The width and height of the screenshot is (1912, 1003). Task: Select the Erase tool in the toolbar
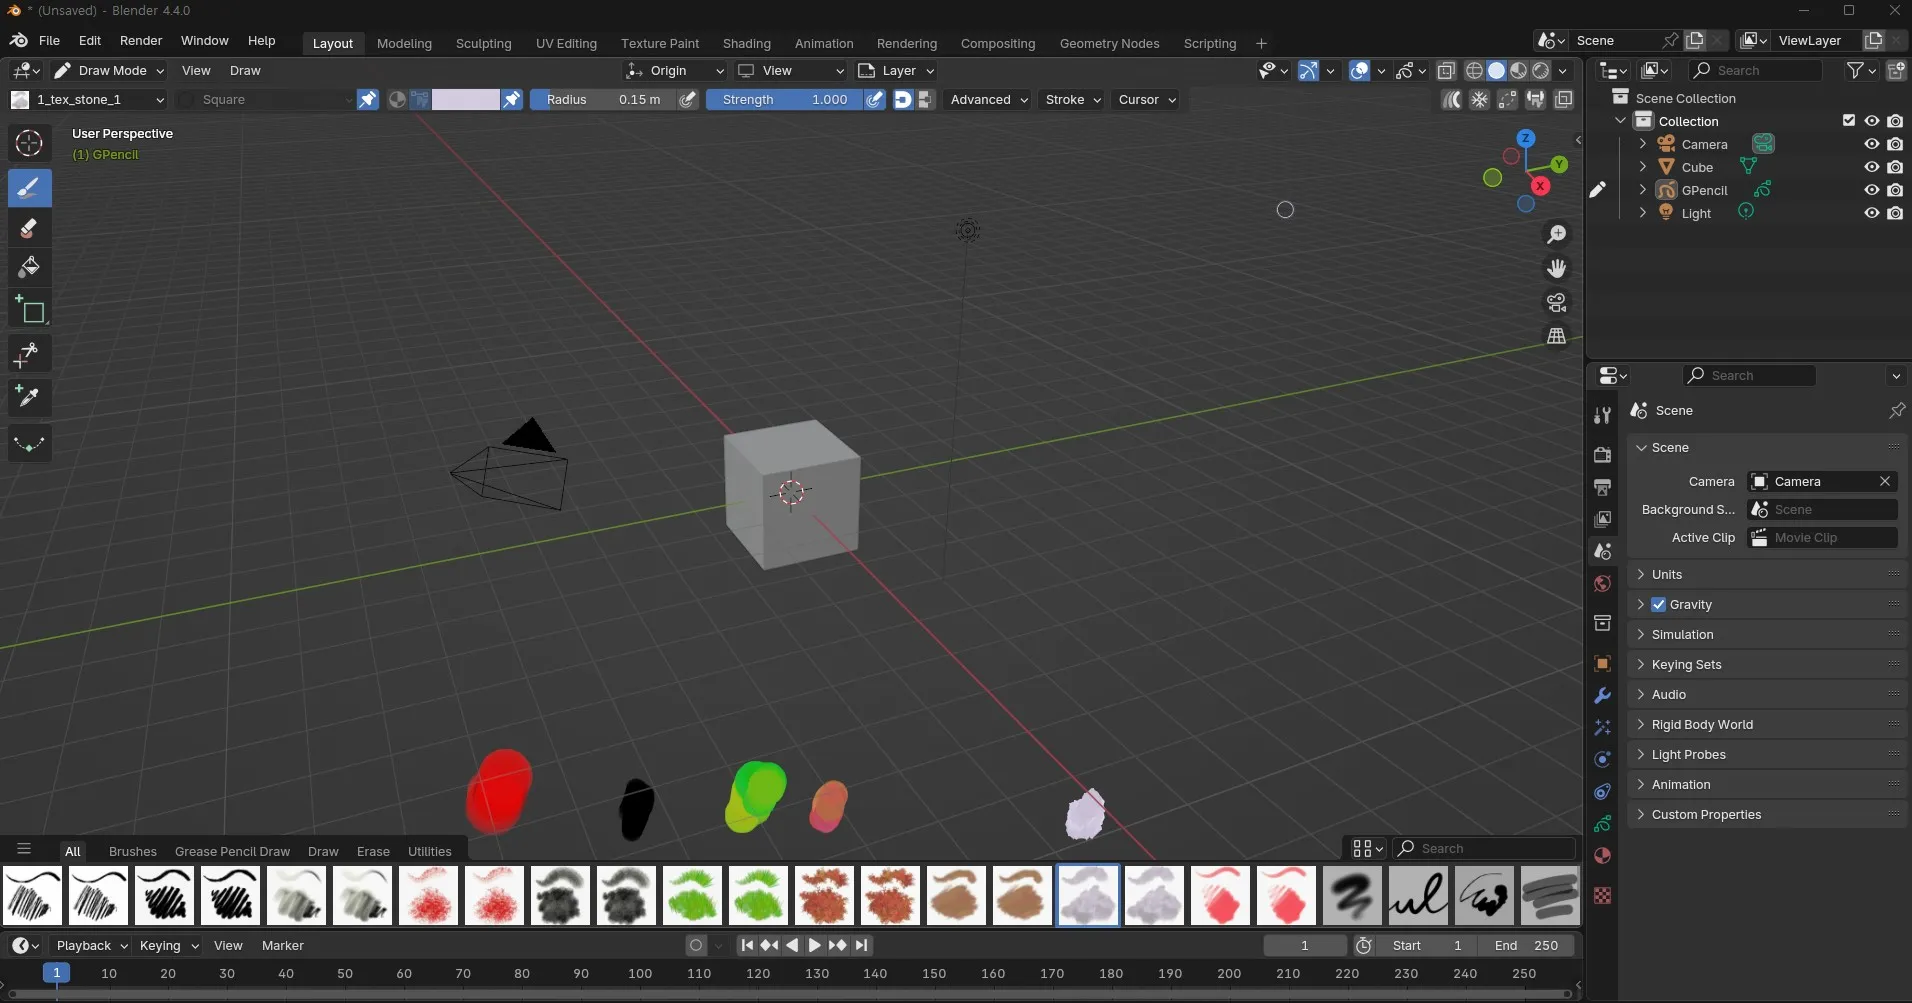(x=29, y=228)
